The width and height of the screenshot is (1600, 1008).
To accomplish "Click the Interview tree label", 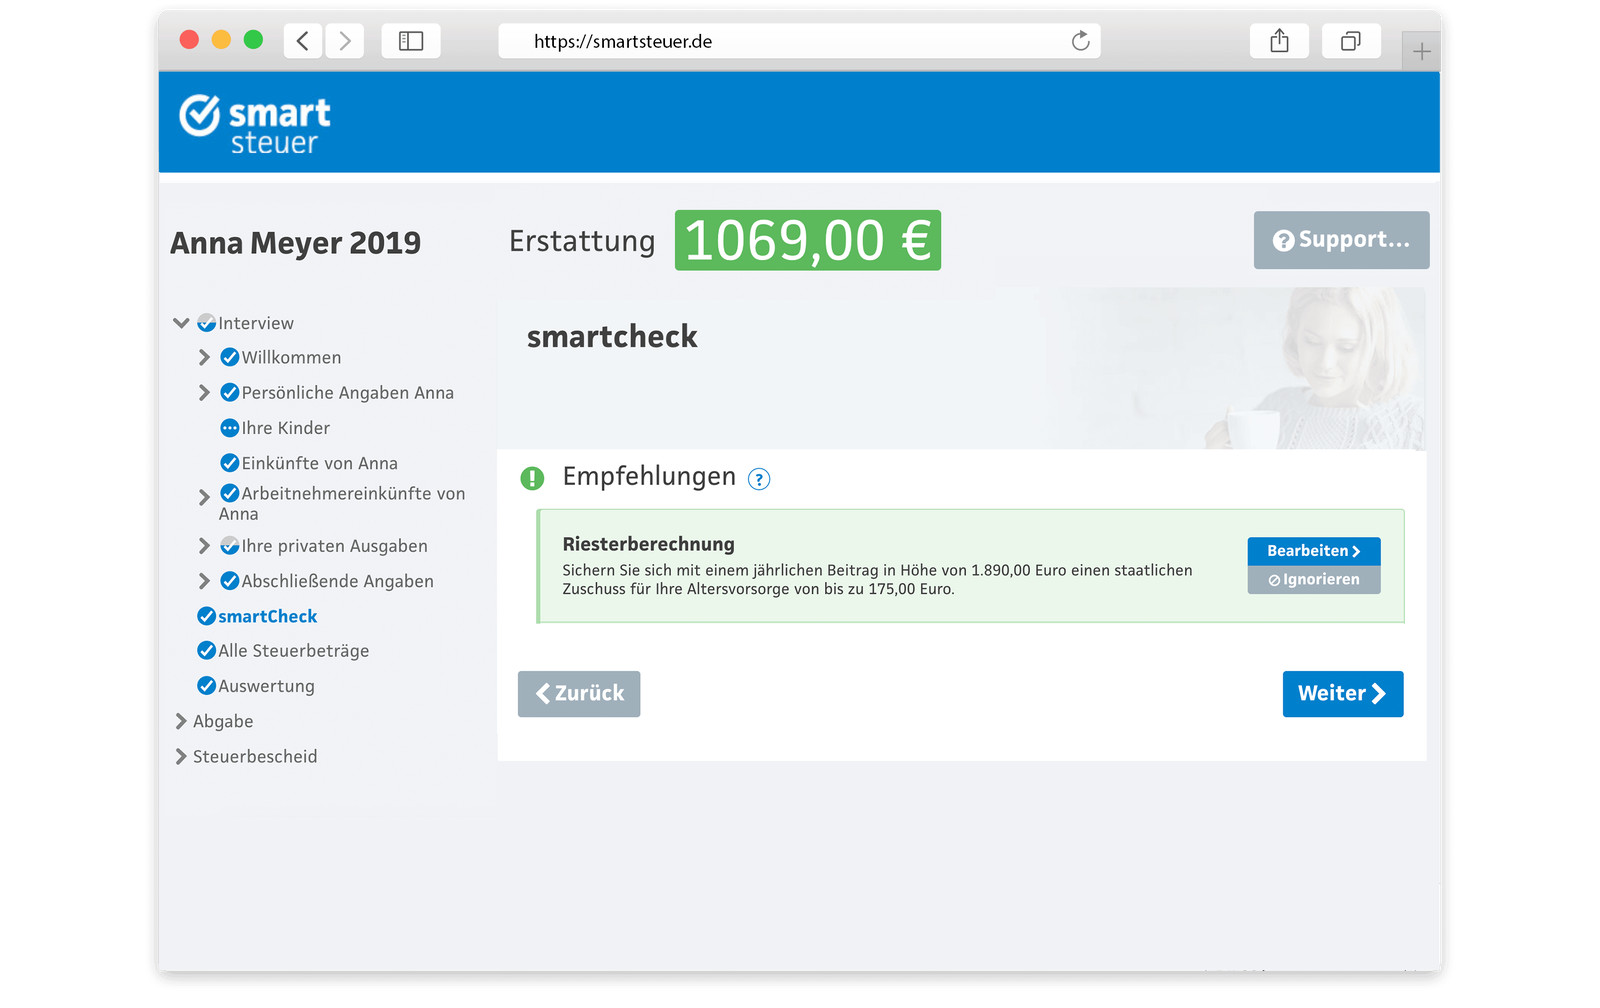I will pos(256,323).
